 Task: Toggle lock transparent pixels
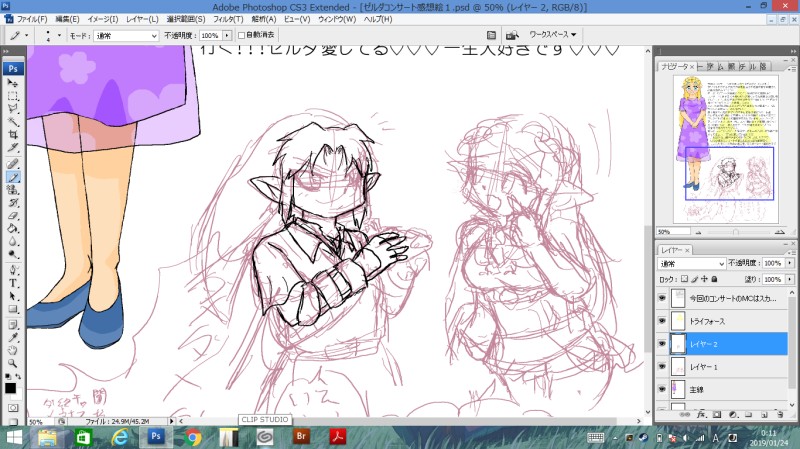(685, 279)
